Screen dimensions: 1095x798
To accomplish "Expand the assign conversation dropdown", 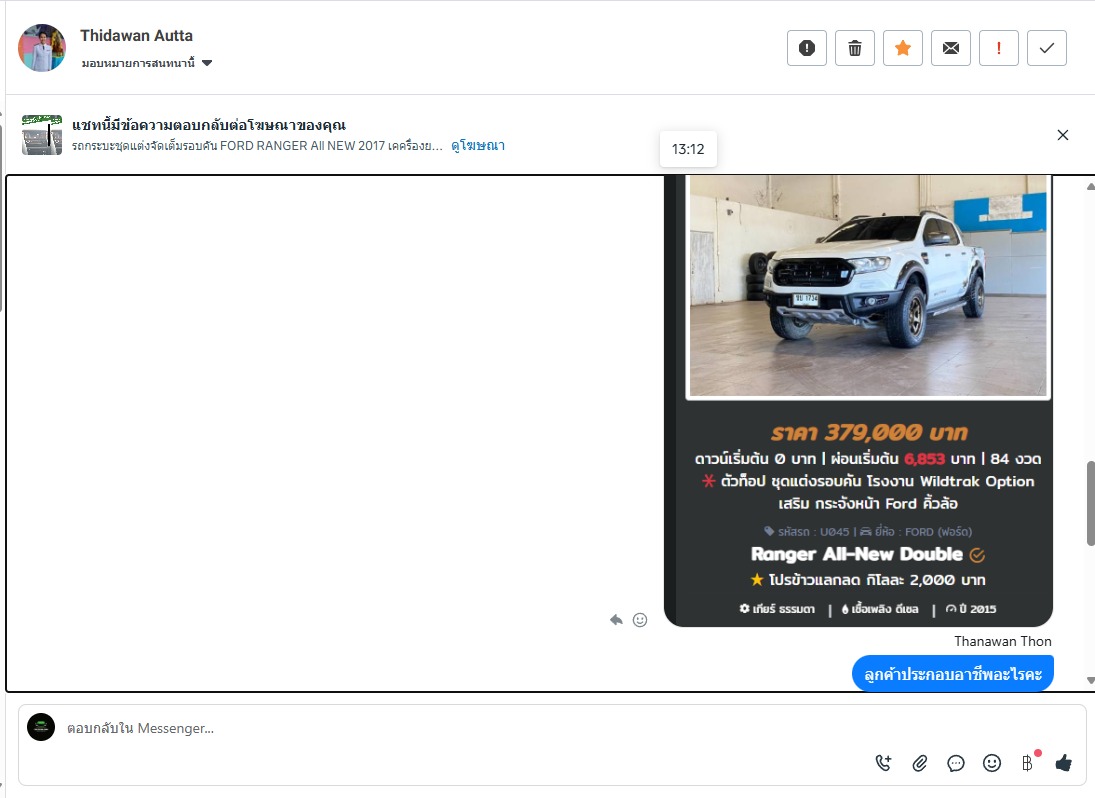I will (147, 63).
